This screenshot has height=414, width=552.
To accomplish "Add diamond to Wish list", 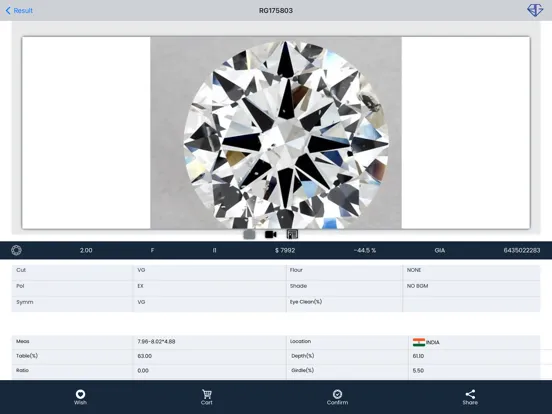I will 80,397.
